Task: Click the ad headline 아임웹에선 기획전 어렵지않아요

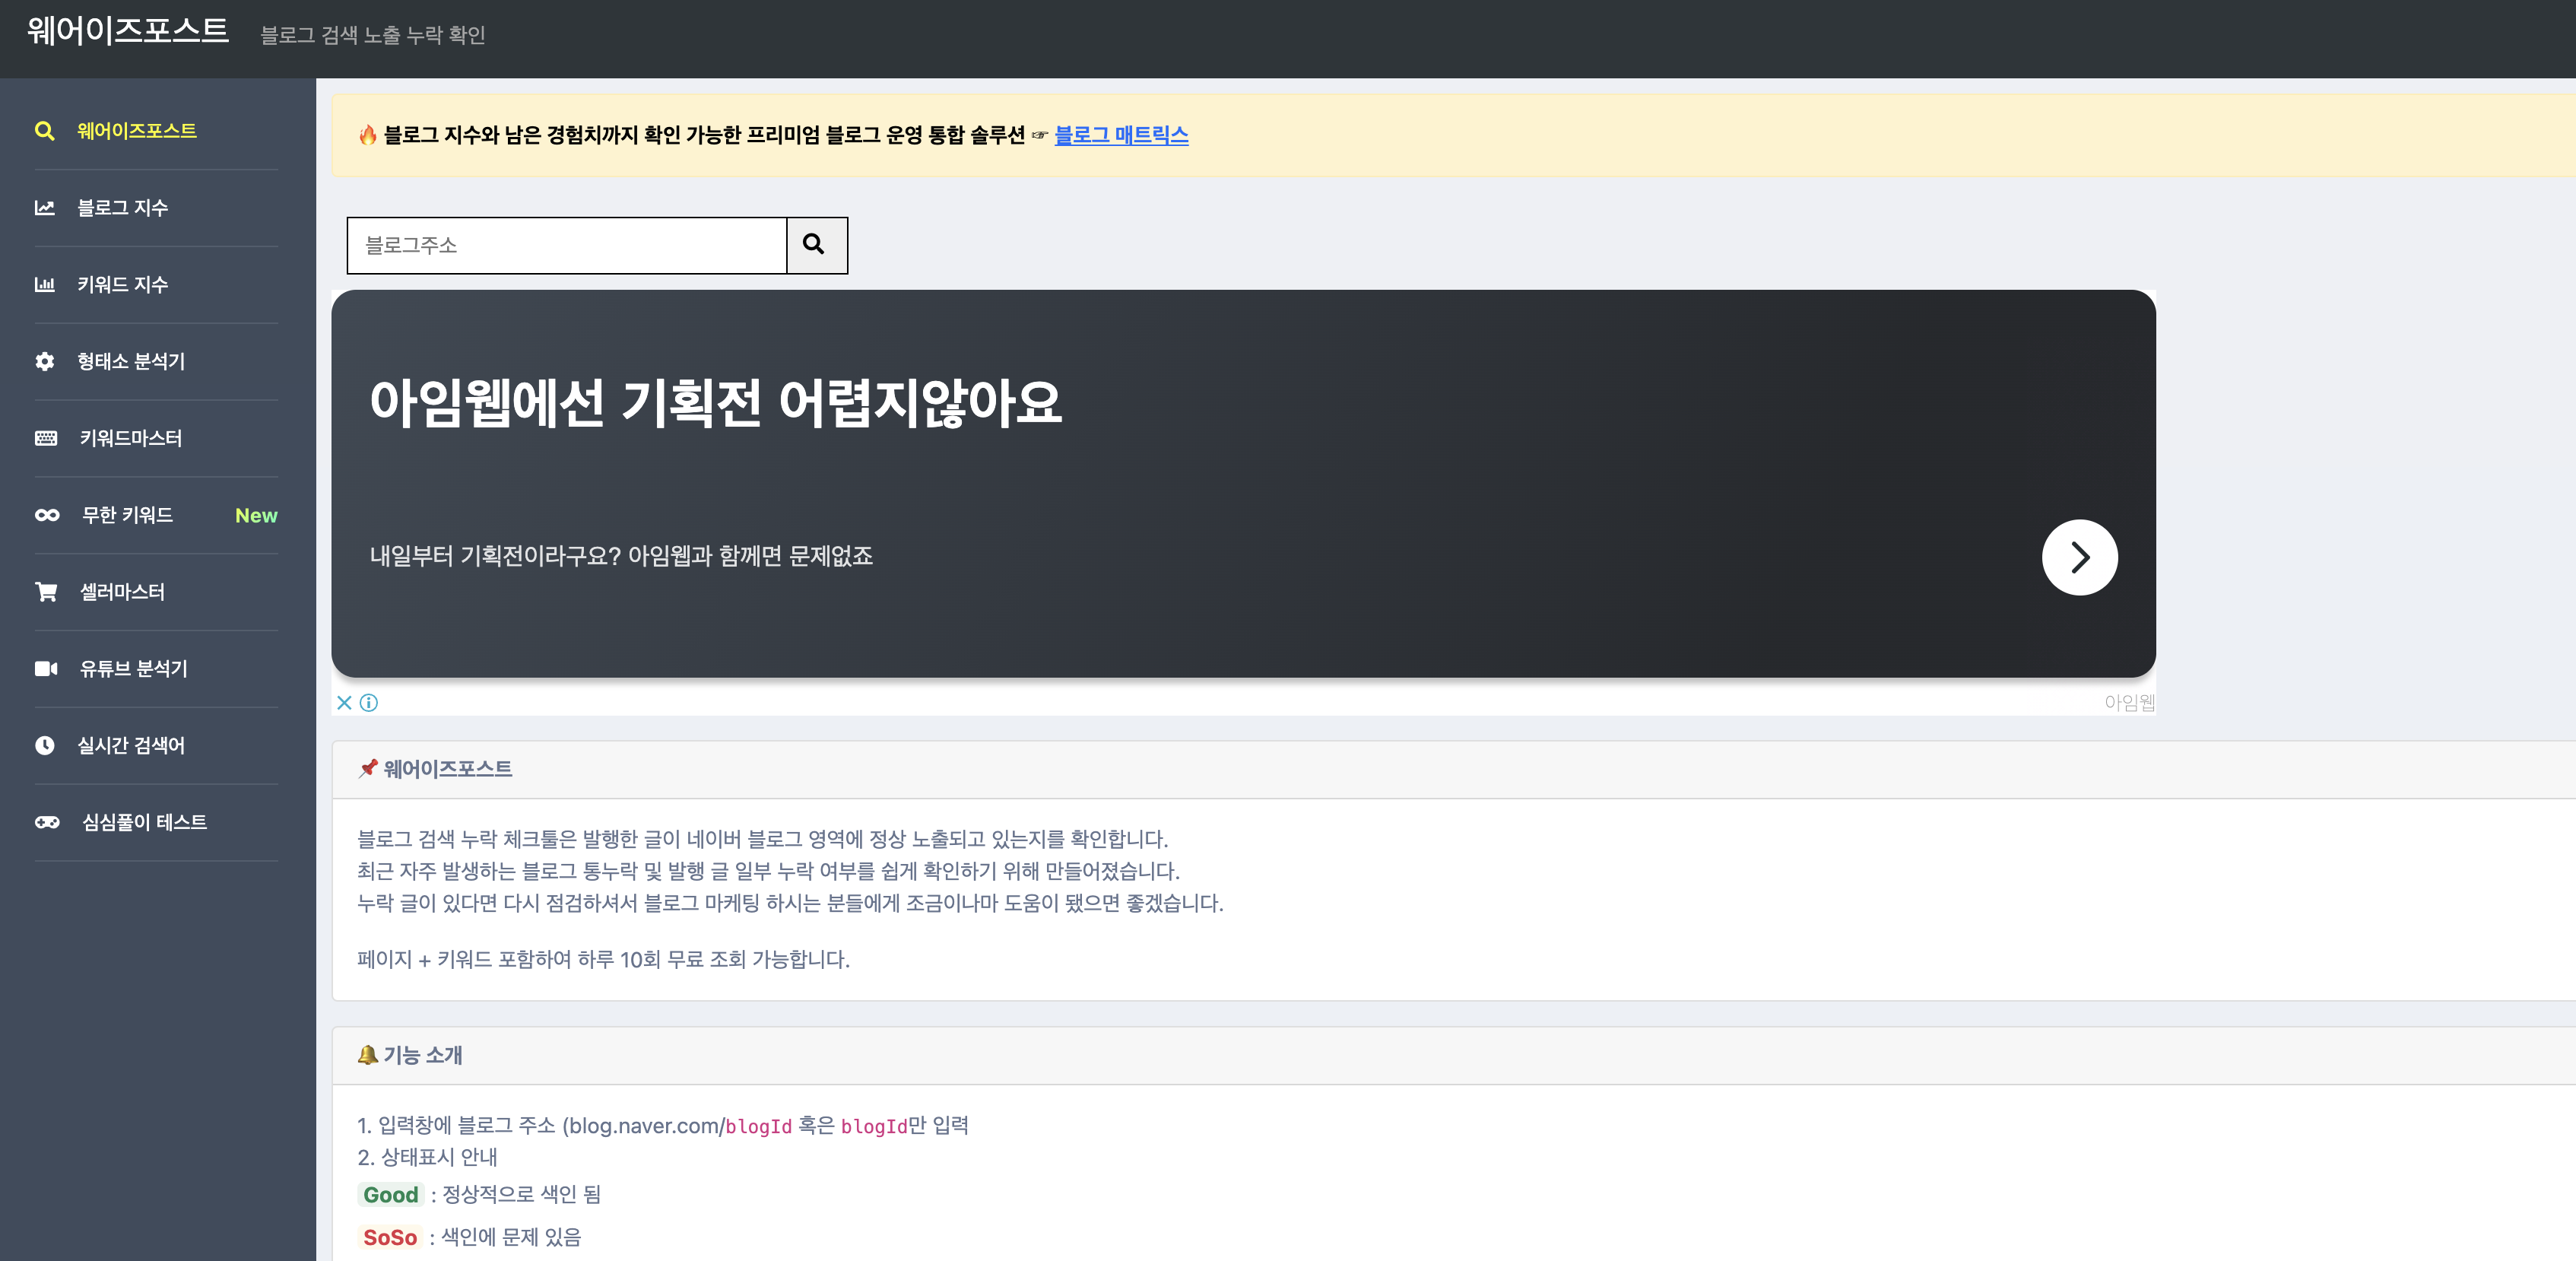Action: [x=715, y=403]
